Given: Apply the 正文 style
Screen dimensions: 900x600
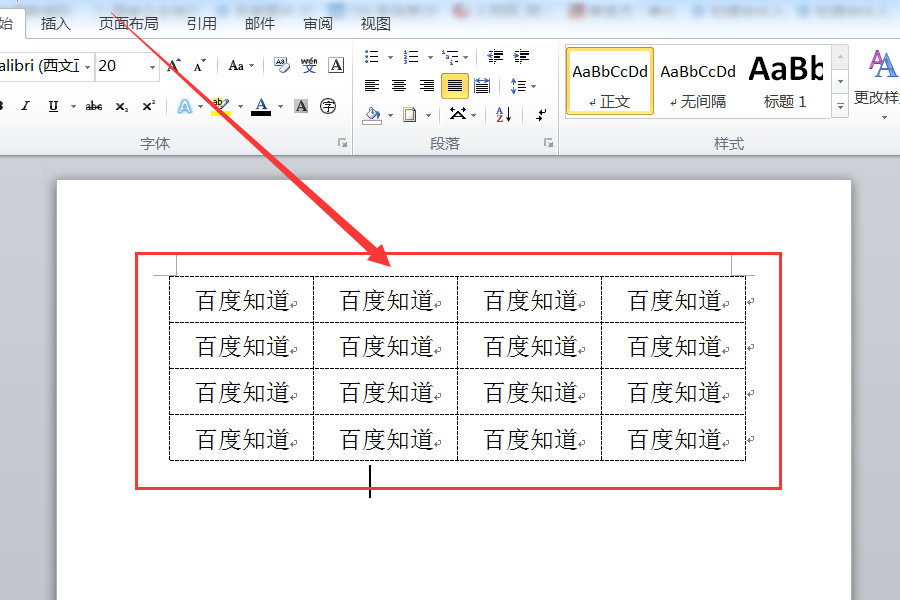Looking at the screenshot, I should (x=610, y=82).
